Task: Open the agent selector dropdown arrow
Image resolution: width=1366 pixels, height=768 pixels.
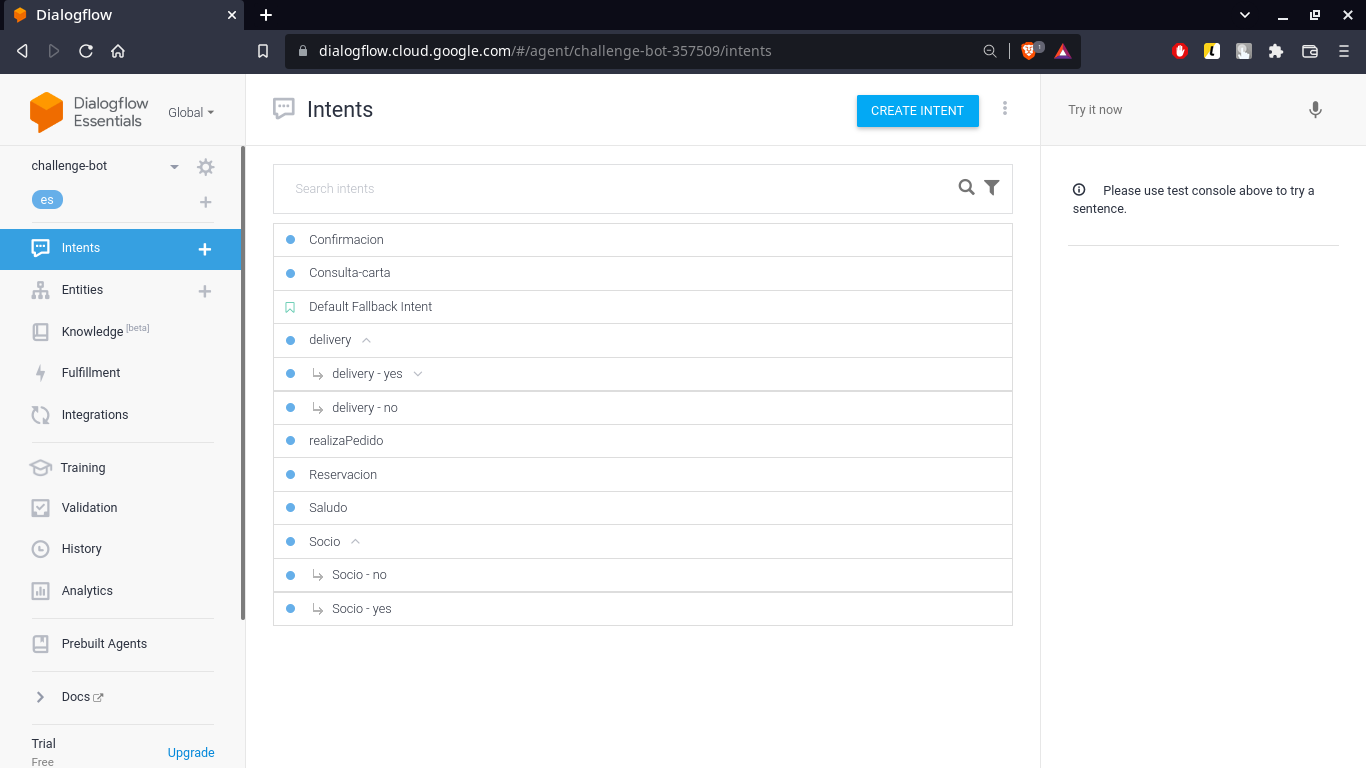Action: coord(173,167)
